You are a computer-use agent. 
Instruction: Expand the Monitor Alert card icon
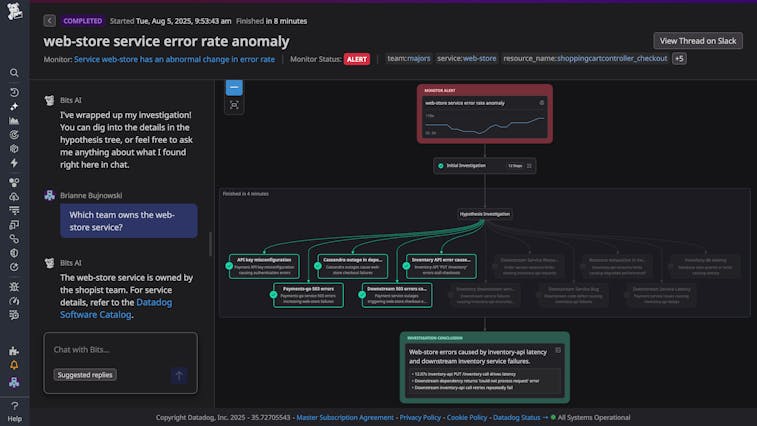[x=542, y=102]
